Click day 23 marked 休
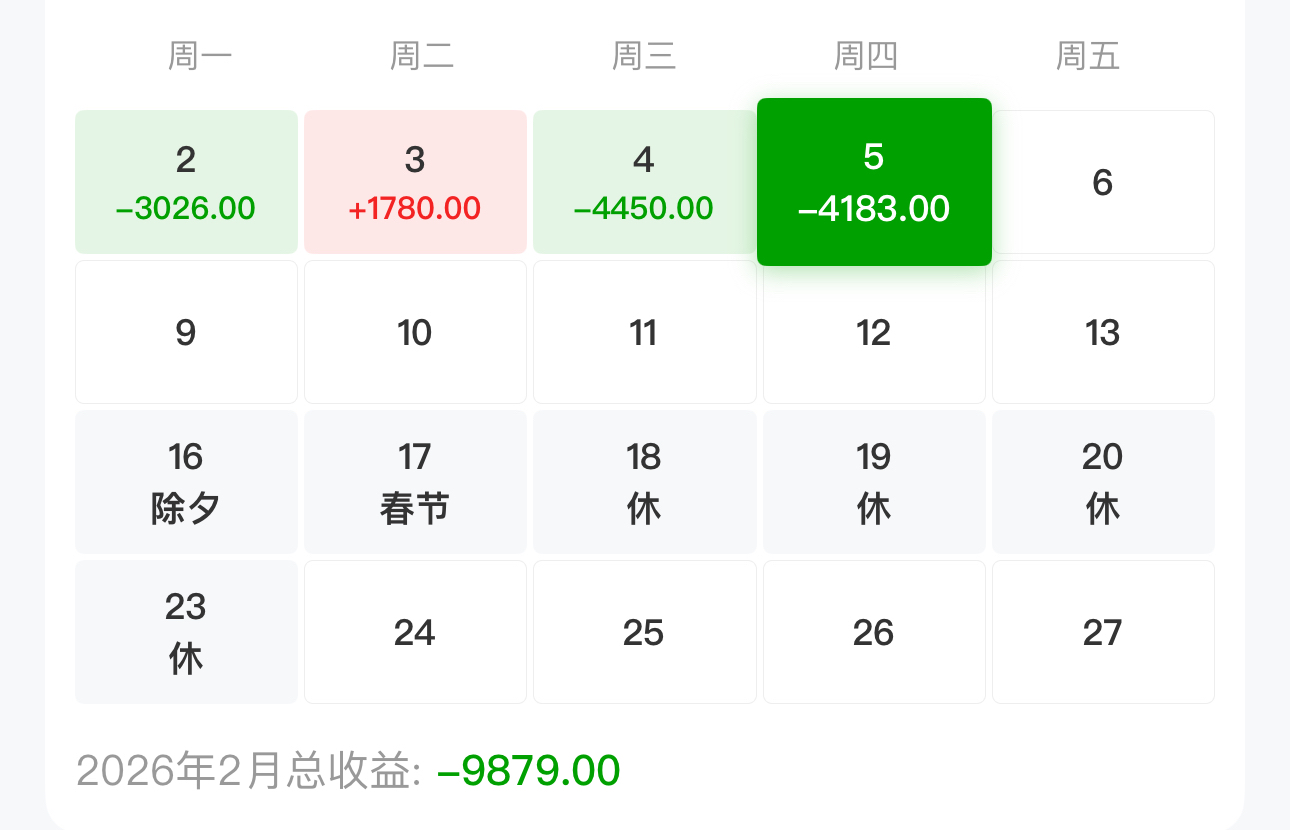Screen dimensions: 1290x830 (186, 632)
